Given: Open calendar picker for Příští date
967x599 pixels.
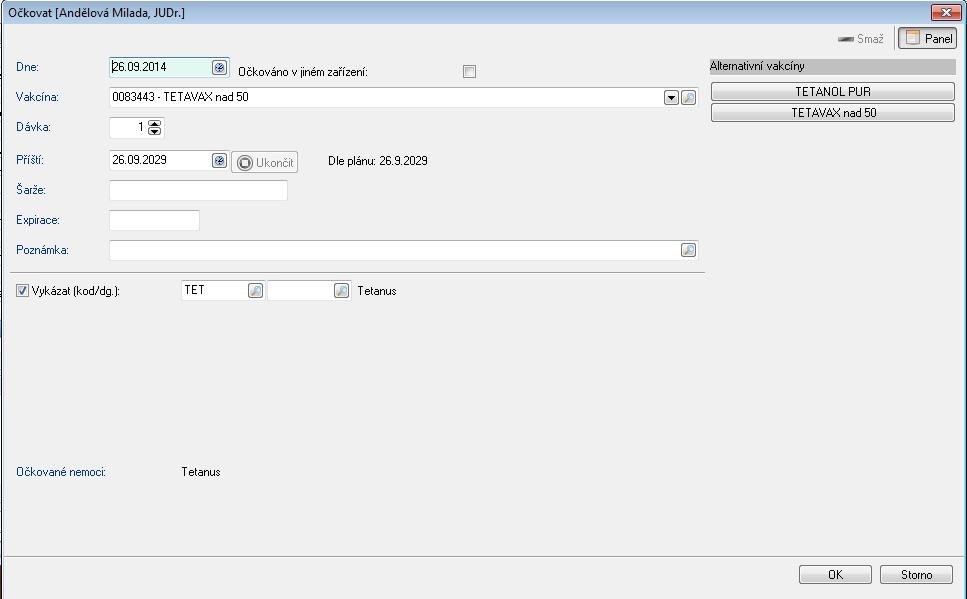Looking at the screenshot, I should point(220,160).
